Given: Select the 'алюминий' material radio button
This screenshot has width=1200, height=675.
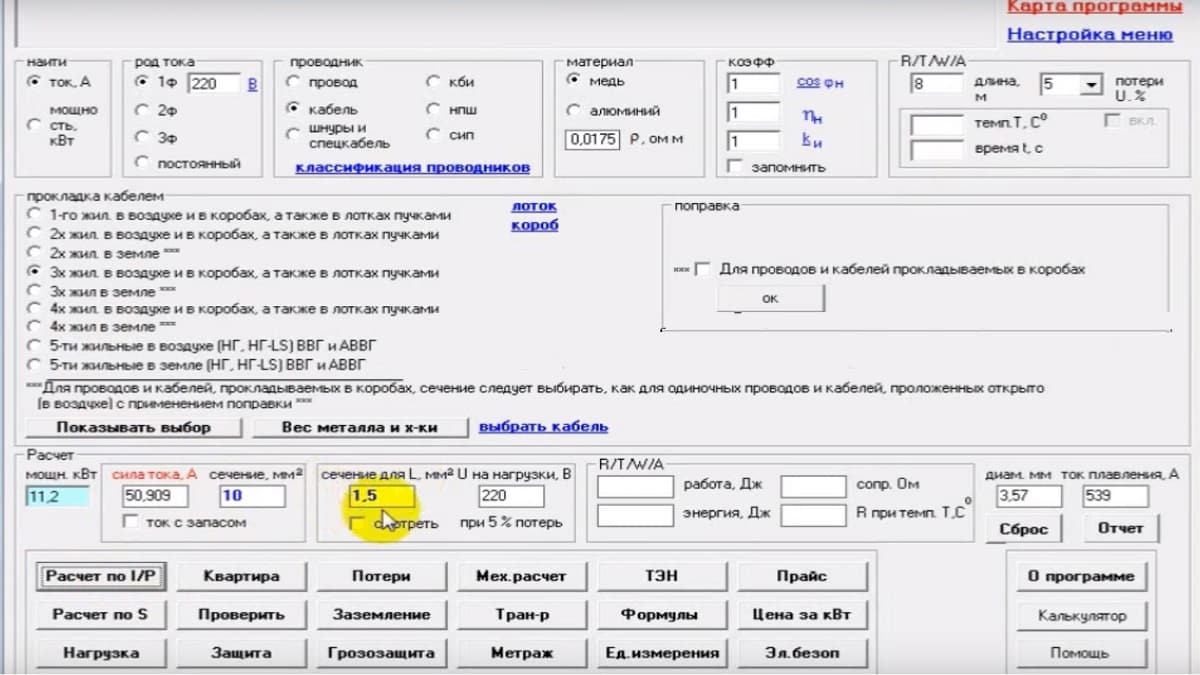Looking at the screenshot, I should (x=574, y=111).
